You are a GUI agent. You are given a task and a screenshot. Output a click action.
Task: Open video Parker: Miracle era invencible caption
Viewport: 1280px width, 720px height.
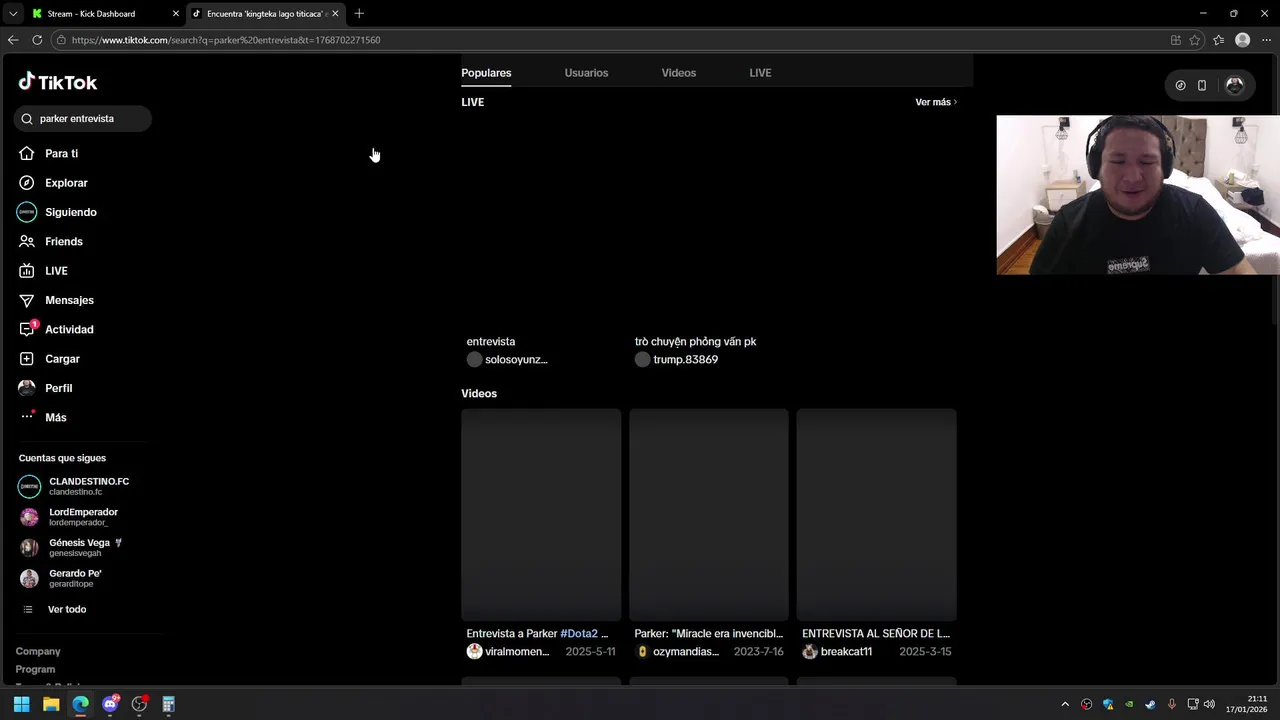click(x=709, y=634)
